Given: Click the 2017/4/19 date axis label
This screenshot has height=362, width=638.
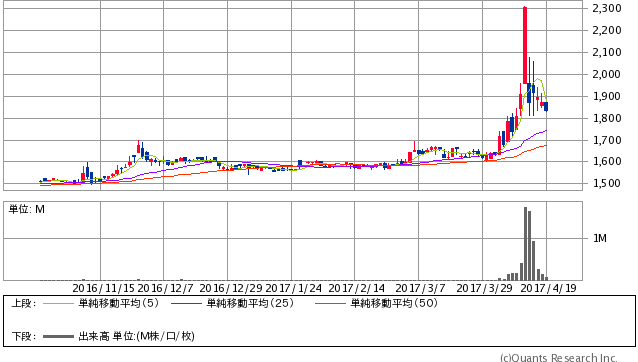Looking at the screenshot, I should pos(548,288).
